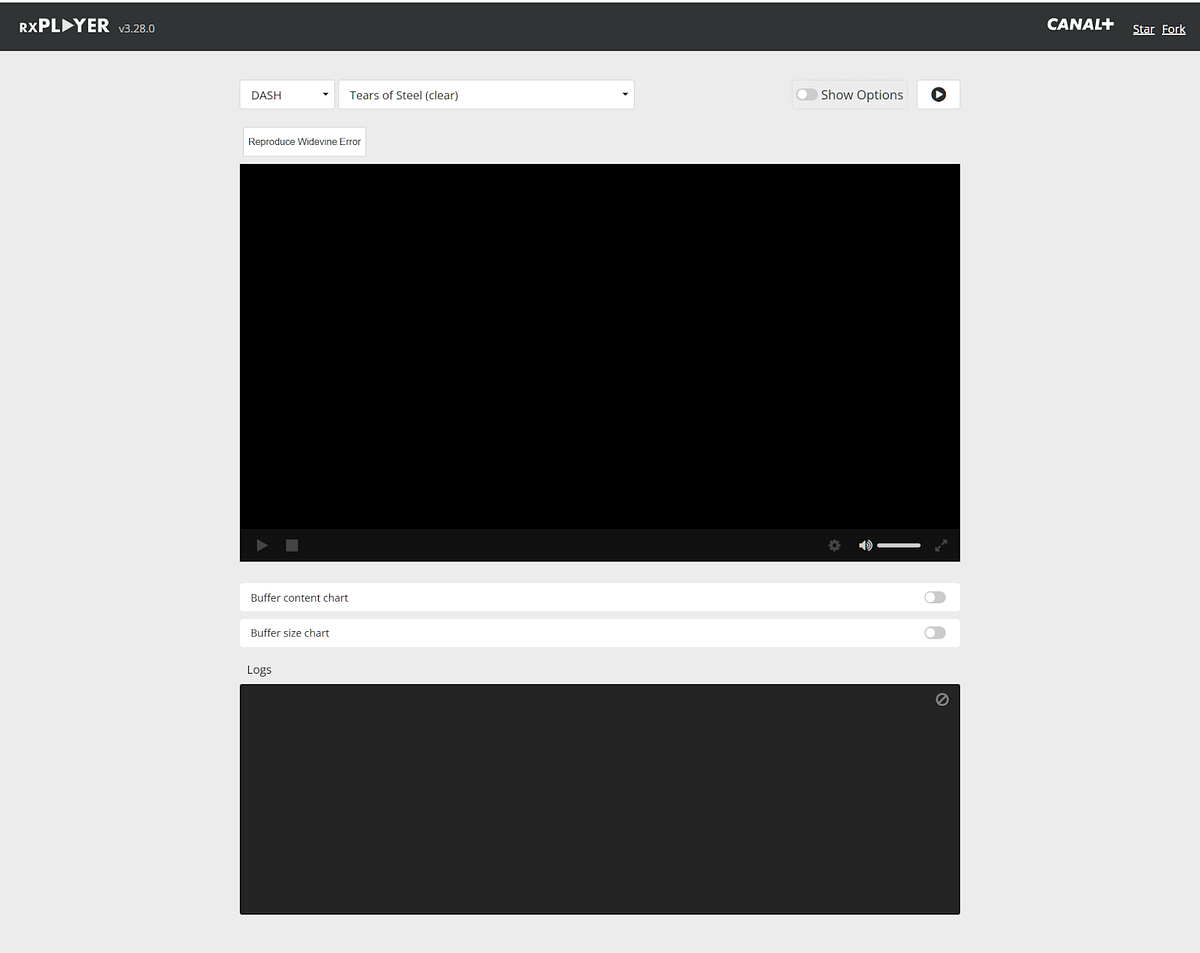Click the stop playback square icon
1200x953 pixels.
click(291, 545)
